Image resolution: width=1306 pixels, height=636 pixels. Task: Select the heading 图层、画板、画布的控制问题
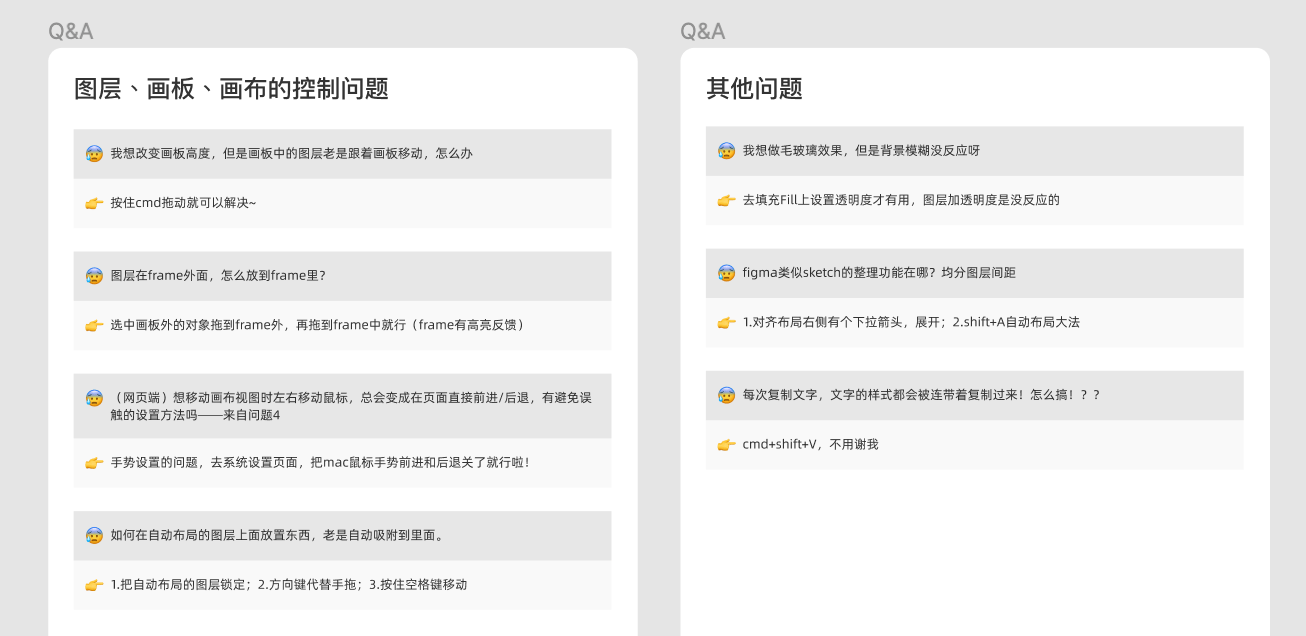(231, 89)
